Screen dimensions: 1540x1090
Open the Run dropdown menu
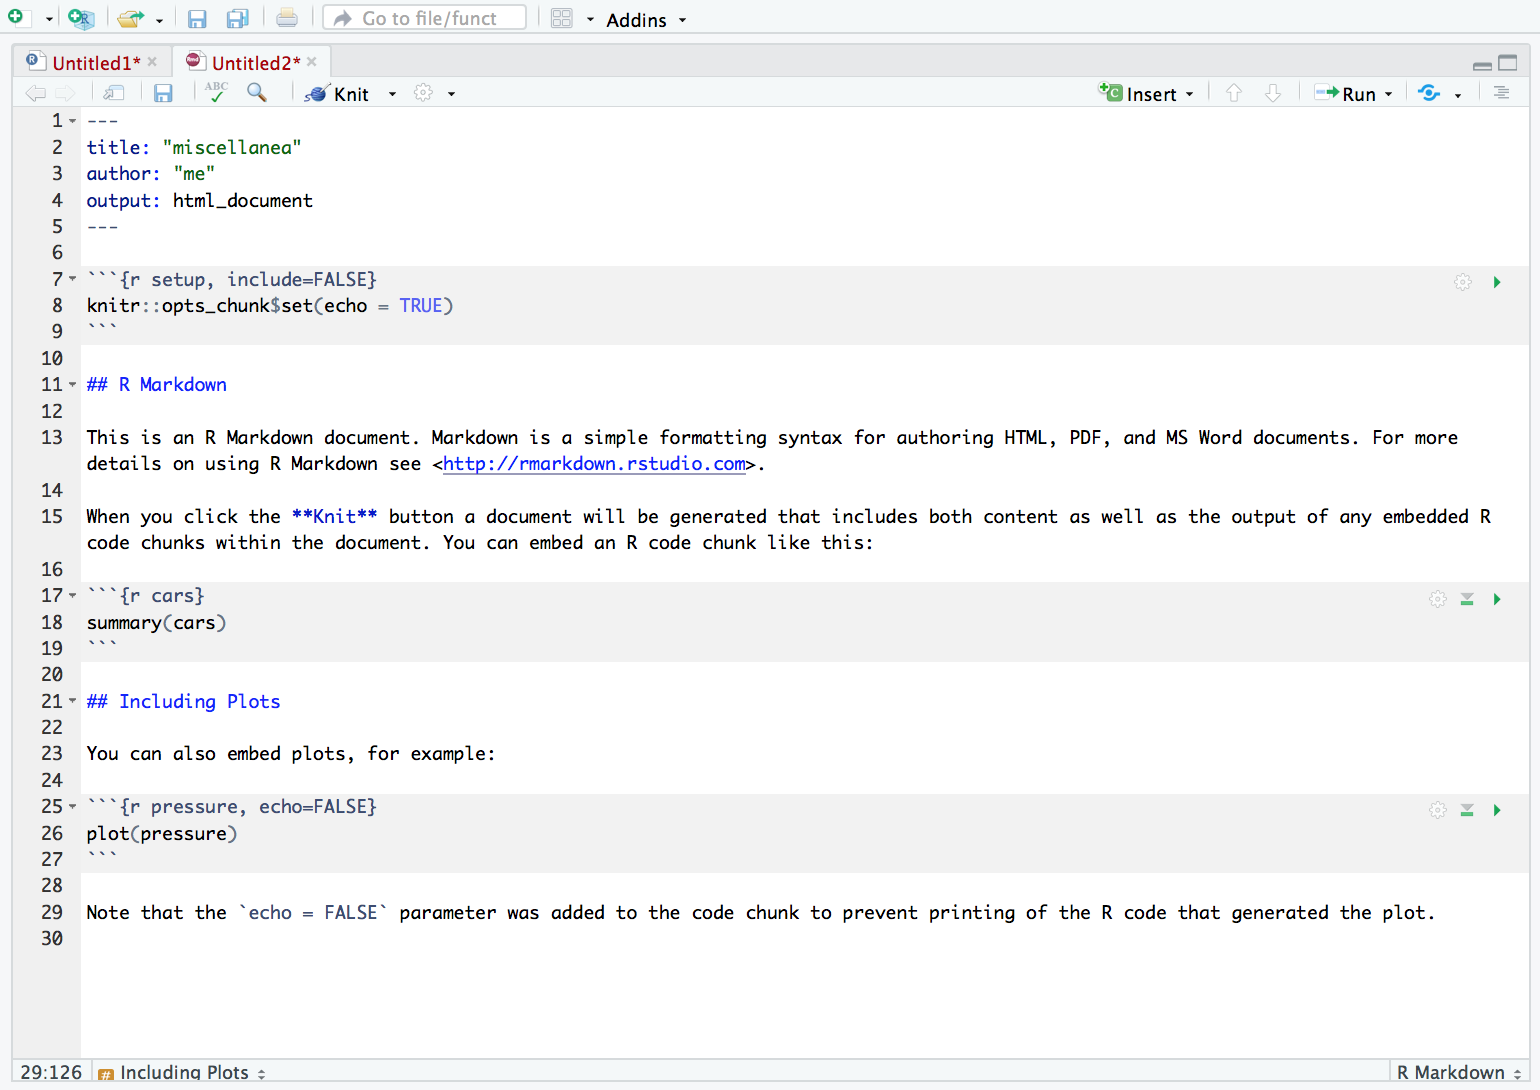[x=1388, y=94]
